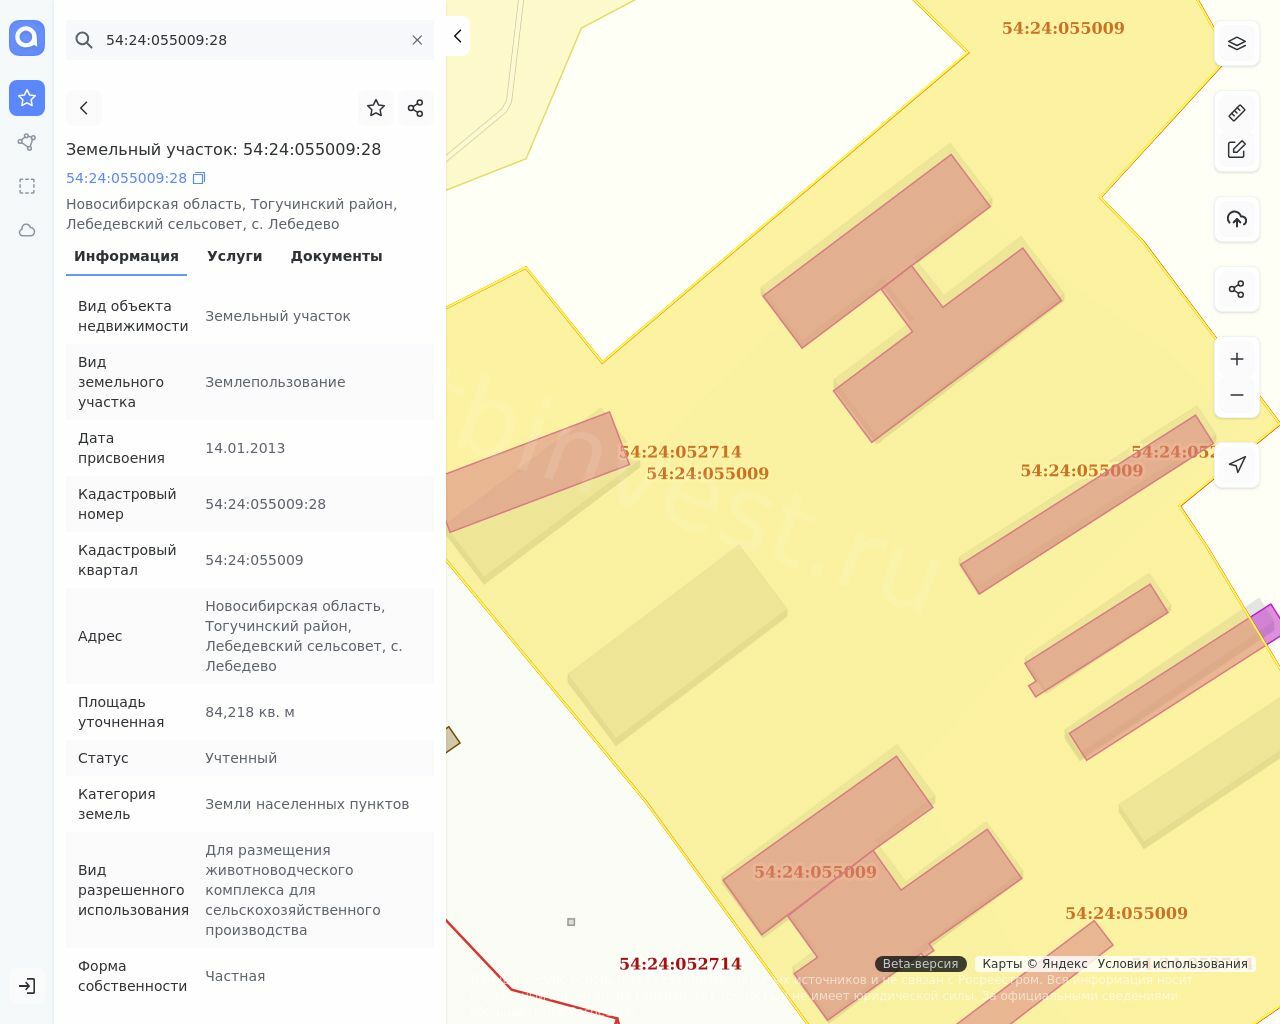The image size is (1280, 1024).
Task: Copy the cadastral number 54:24:055009:28
Action: (x=199, y=178)
